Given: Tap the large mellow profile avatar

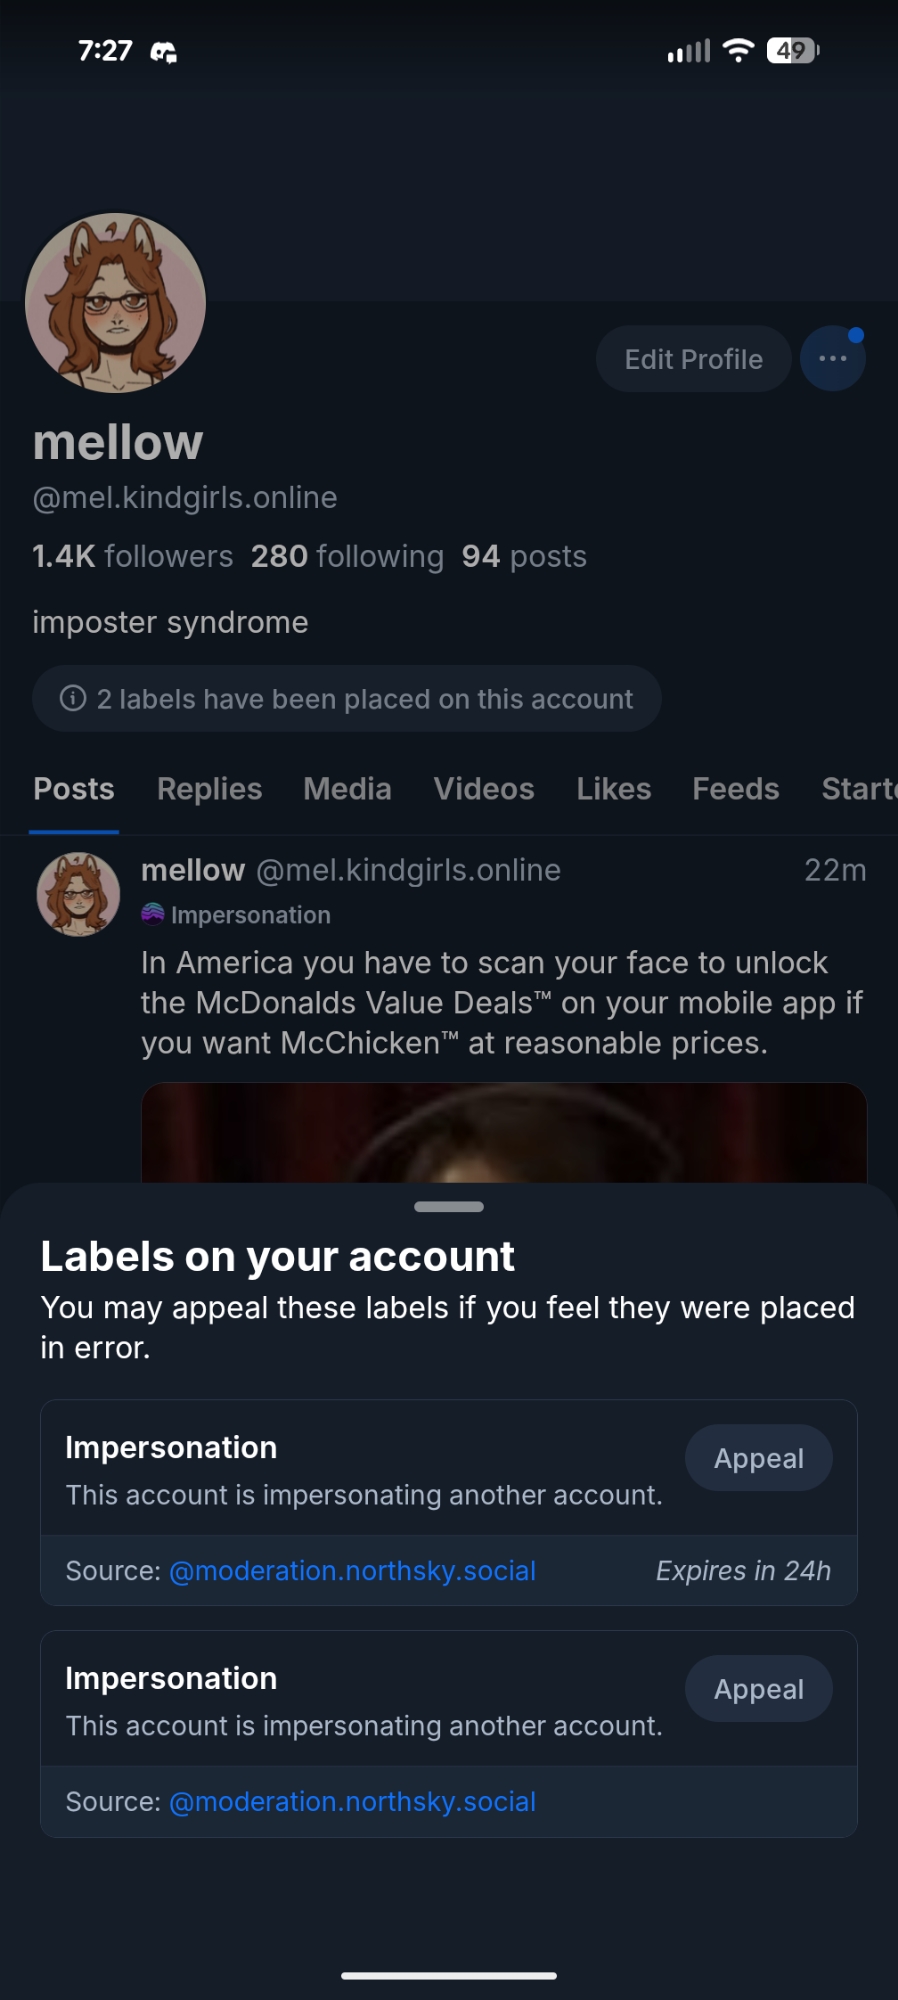Looking at the screenshot, I should click(115, 303).
